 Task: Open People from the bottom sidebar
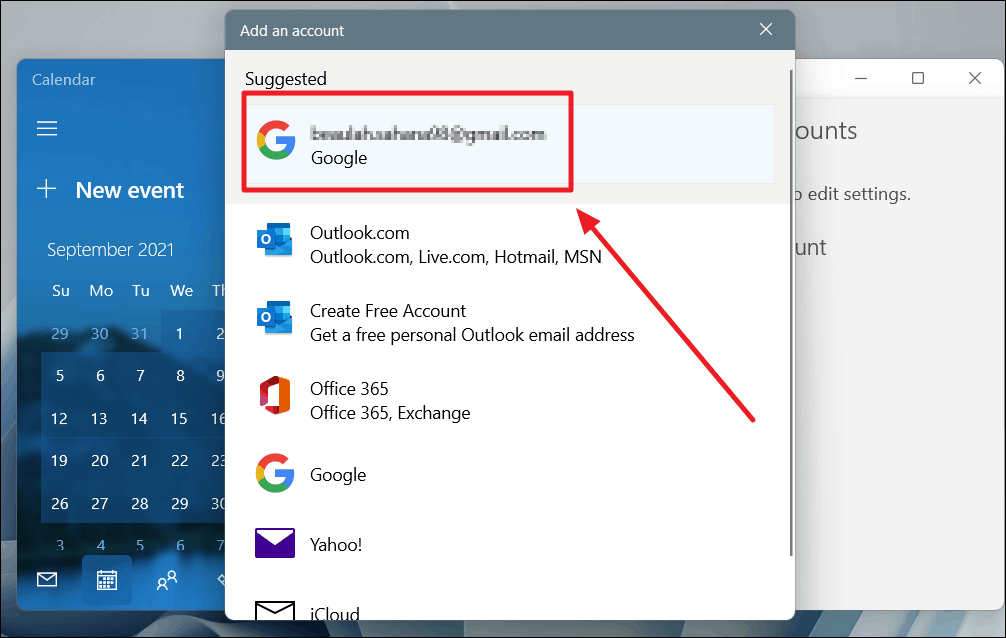[x=167, y=579]
